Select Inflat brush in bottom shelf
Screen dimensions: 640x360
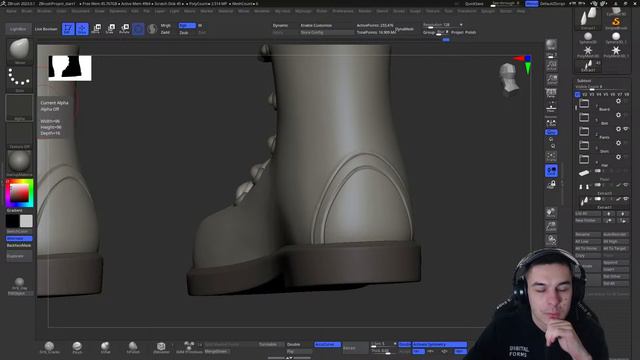[x=105, y=347]
